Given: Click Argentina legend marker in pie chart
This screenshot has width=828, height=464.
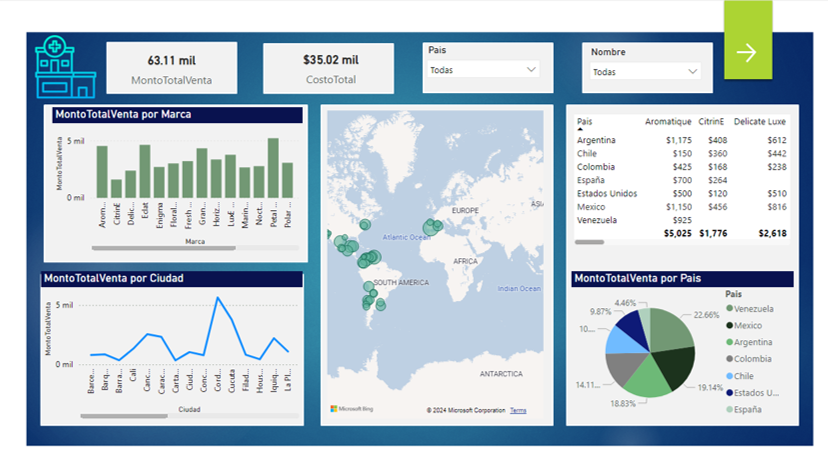Looking at the screenshot, I should [730, 342].
